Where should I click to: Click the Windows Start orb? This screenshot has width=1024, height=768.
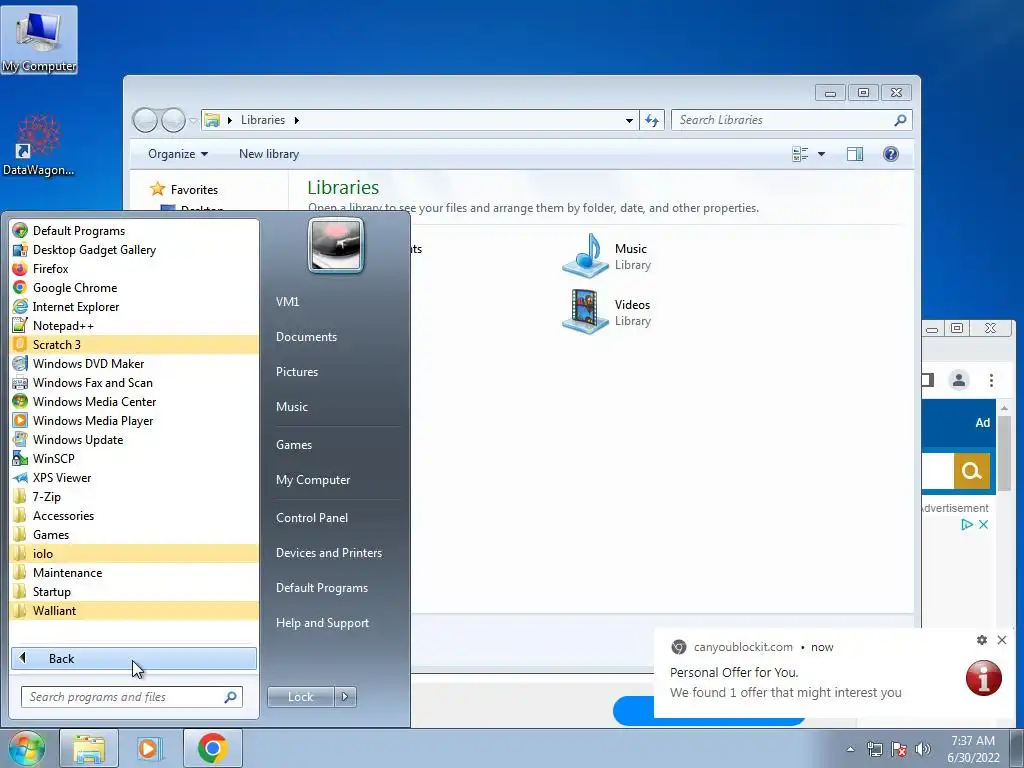[x=26, y=748]
